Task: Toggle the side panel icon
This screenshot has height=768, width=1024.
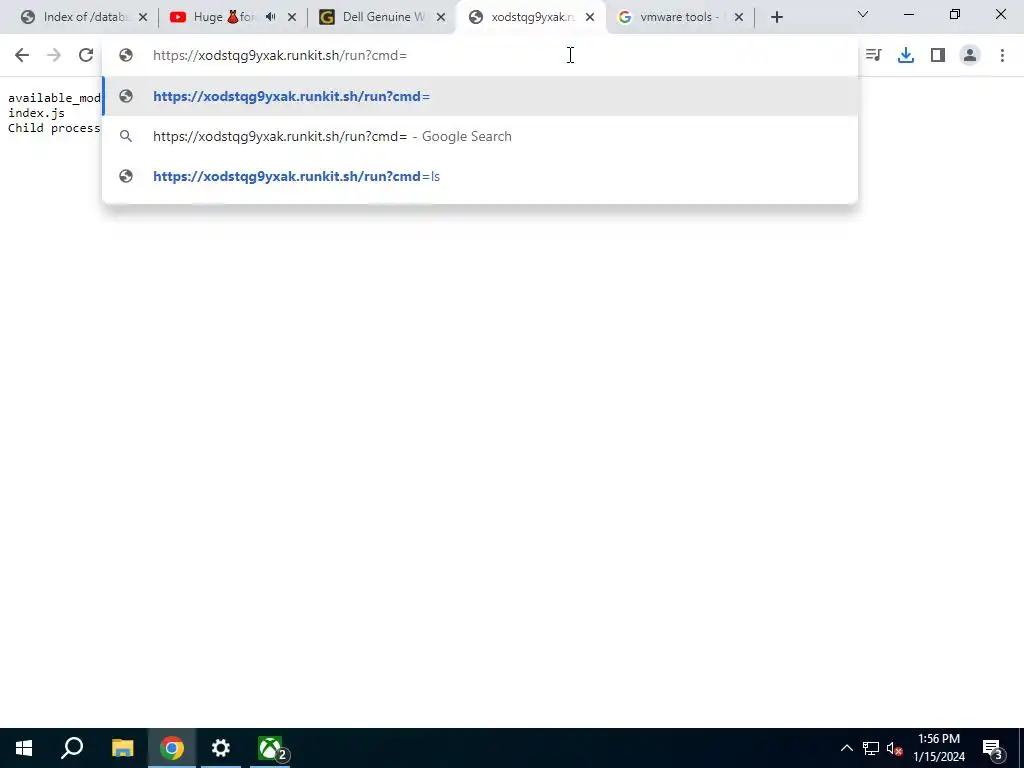Action: (938, 56)
